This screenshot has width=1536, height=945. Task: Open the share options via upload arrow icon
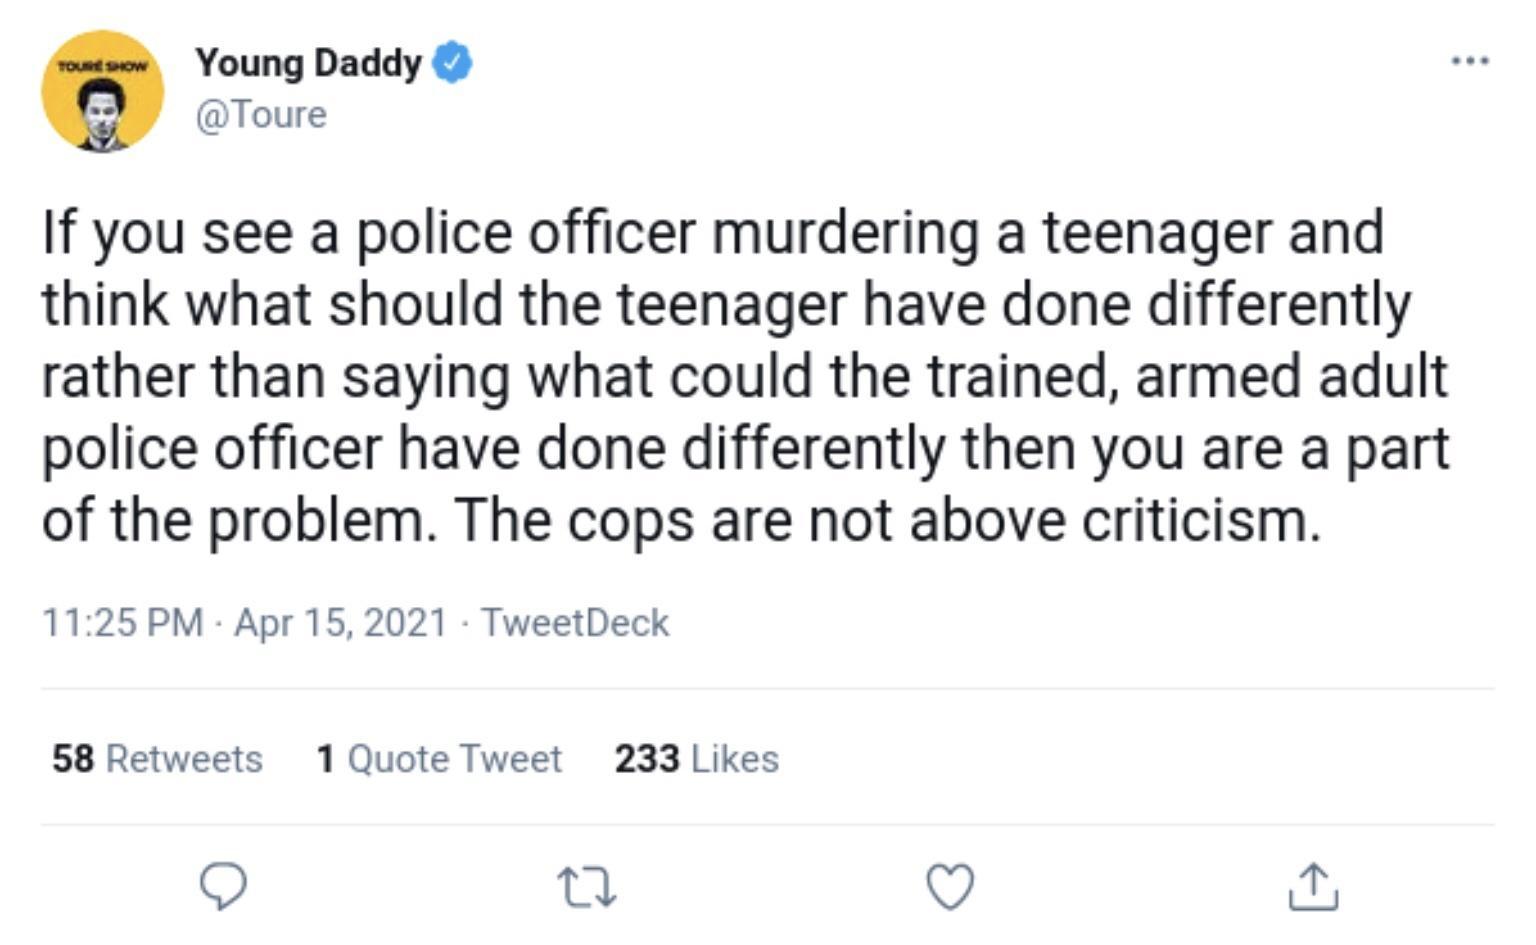[x=1311, y=884]
